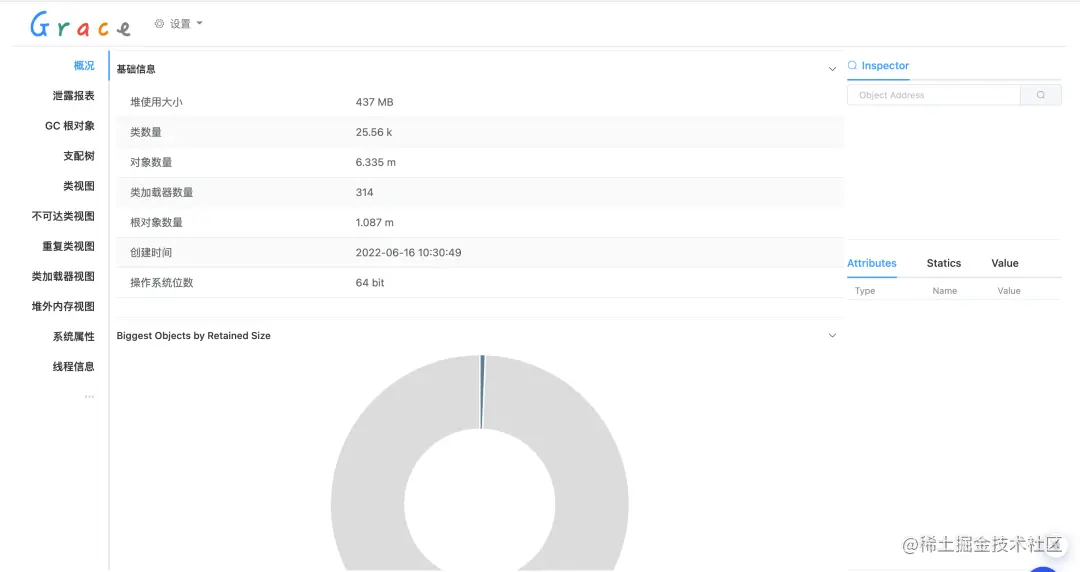This screenshot has width=1080, height=572.
Task: Open the 泄露报表 sidebar item
Action: [x=74, y=96]
